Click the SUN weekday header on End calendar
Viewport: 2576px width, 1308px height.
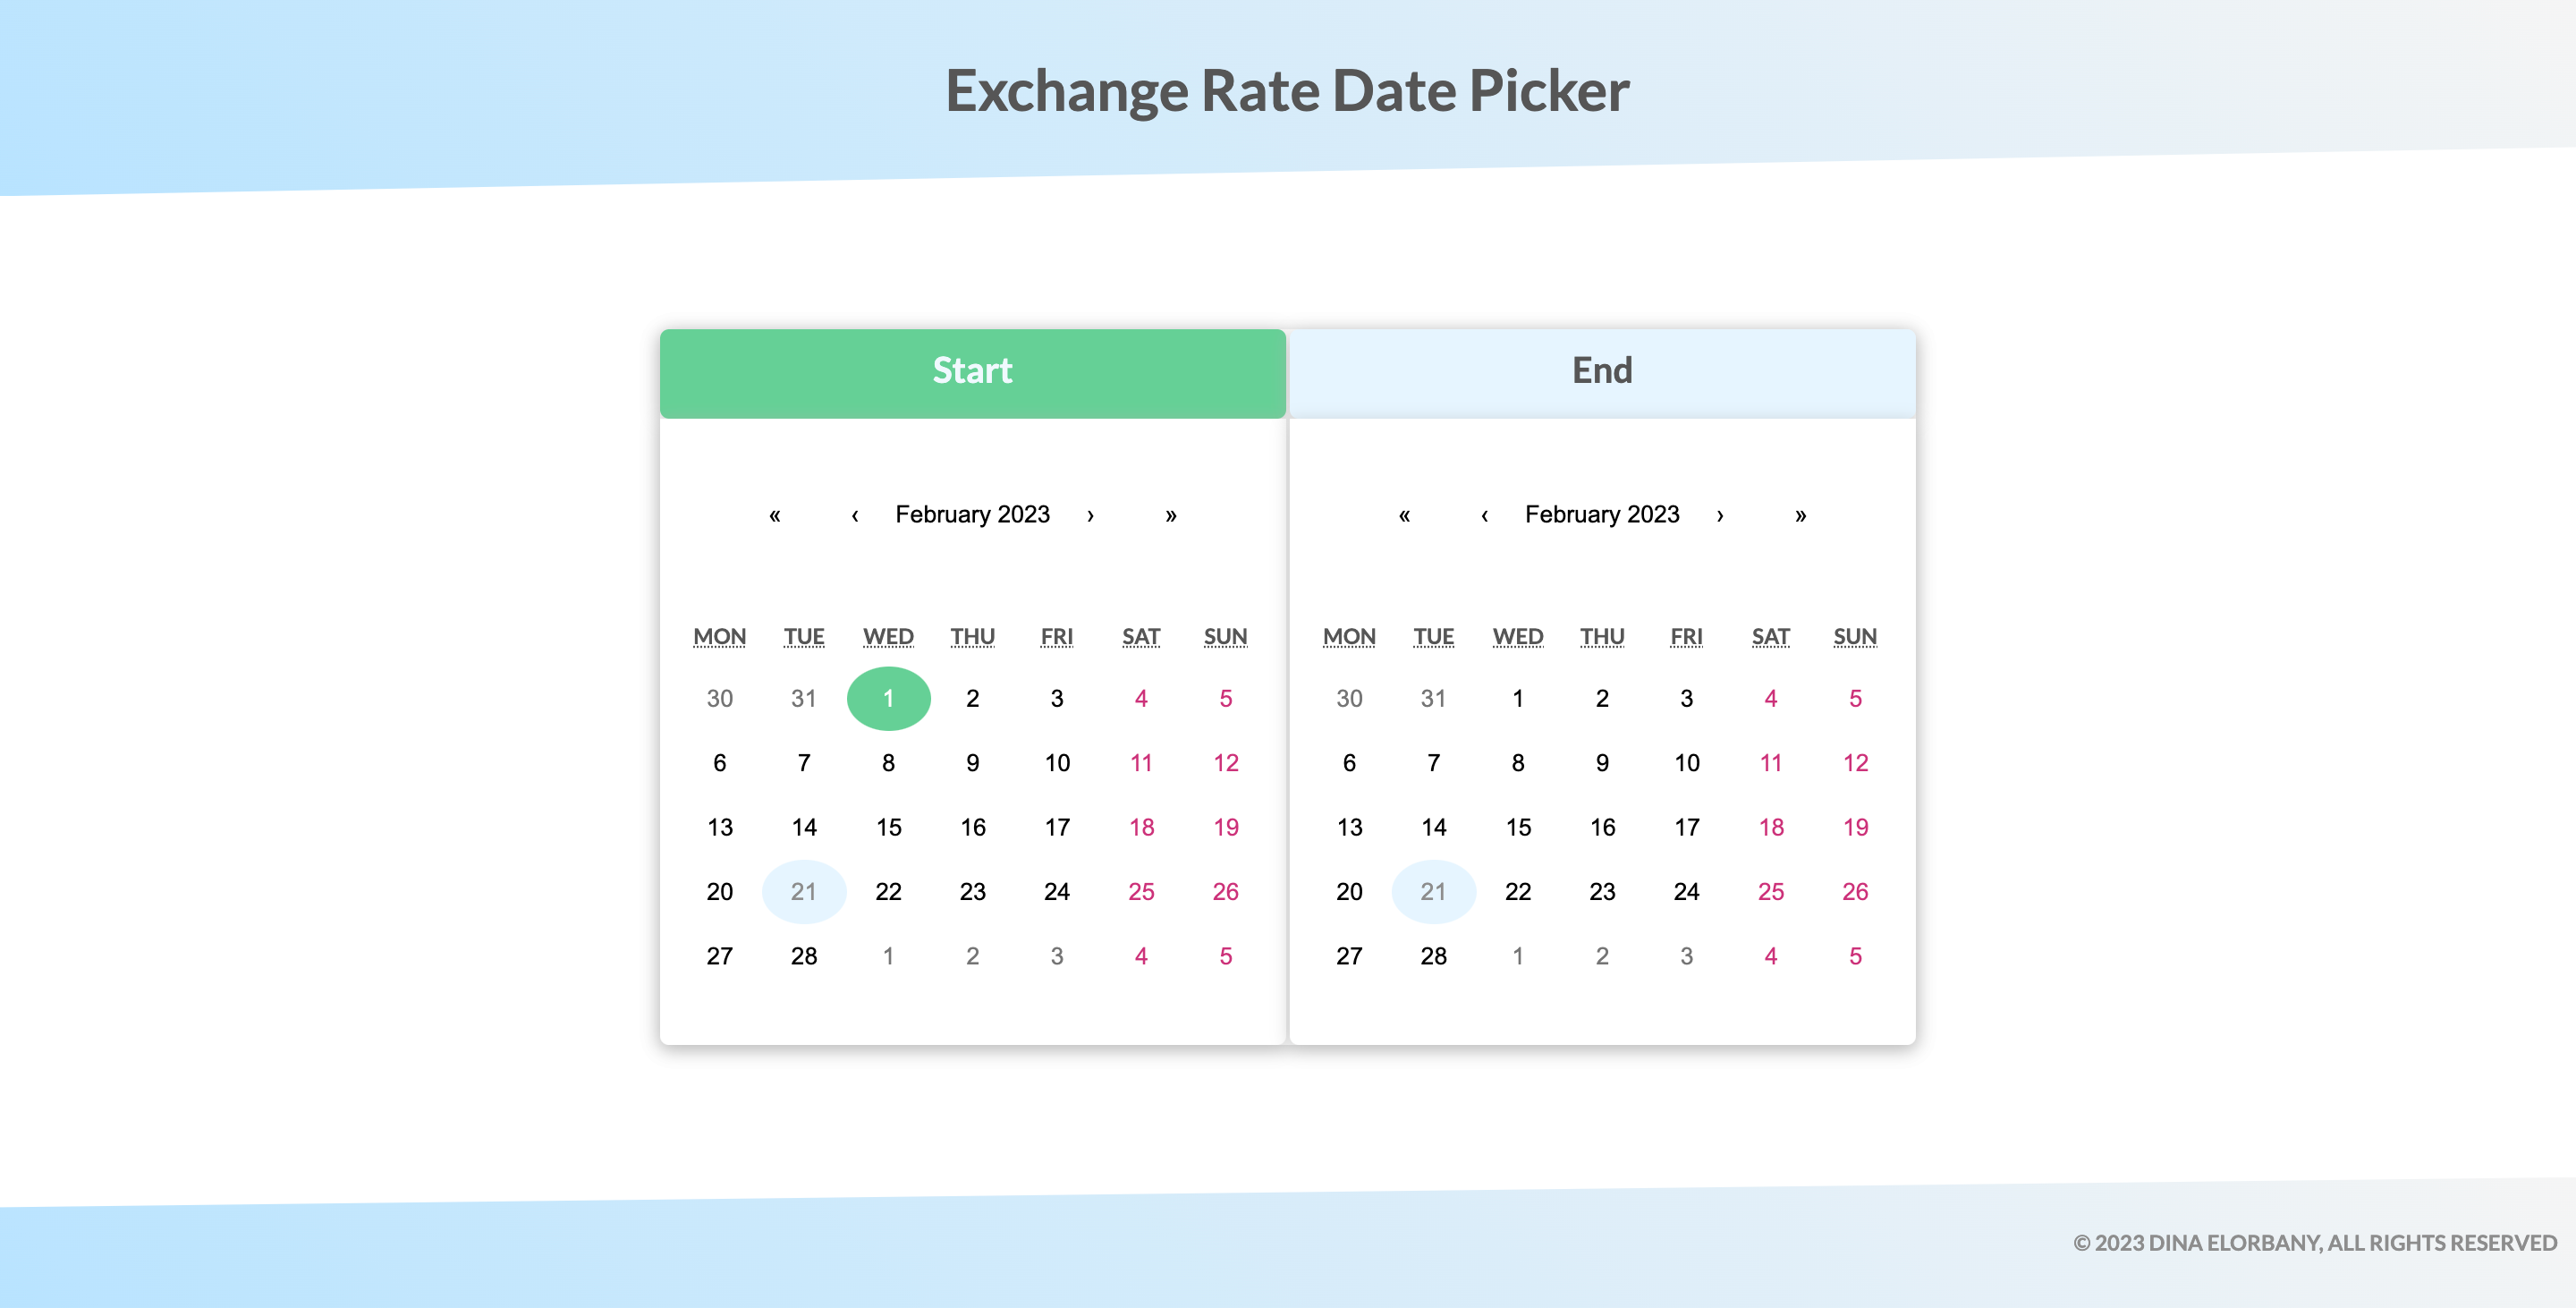[x=1855, y=636]
